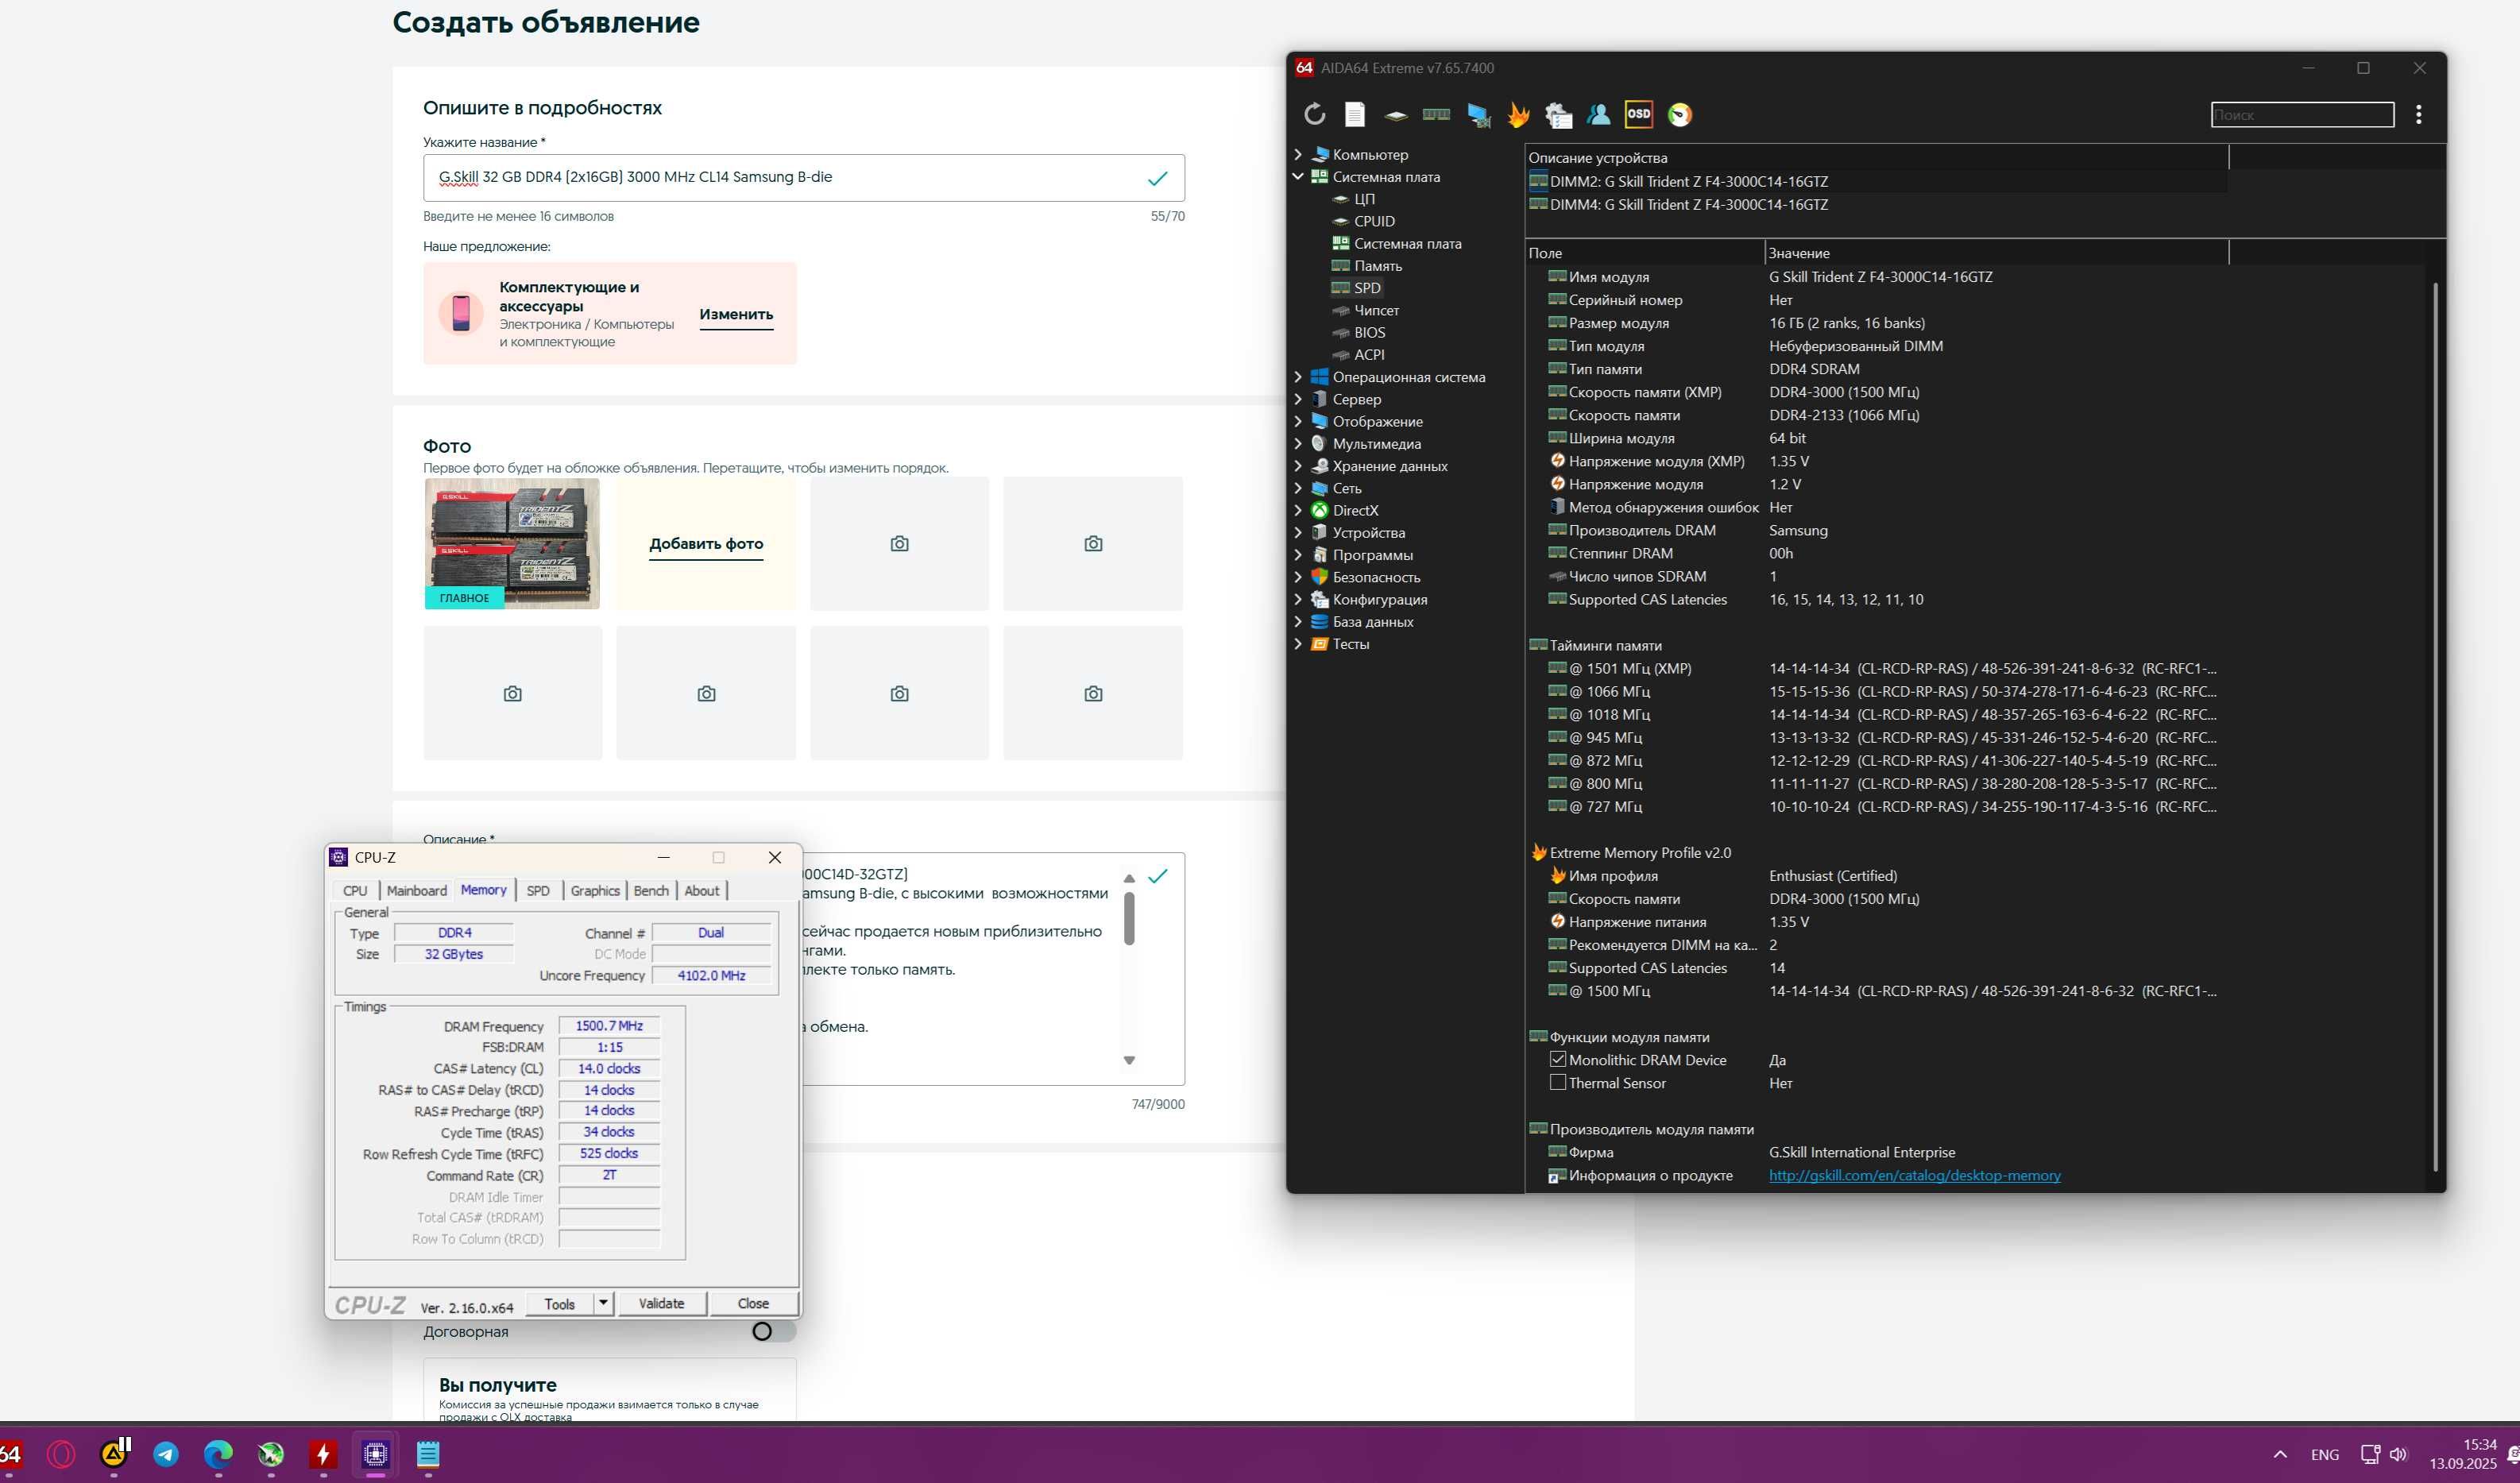The height and width of the screenshot is (1483, 2520).
Task: Click the listing title input field
Action: pyautogui.click(x=803, y=177)
